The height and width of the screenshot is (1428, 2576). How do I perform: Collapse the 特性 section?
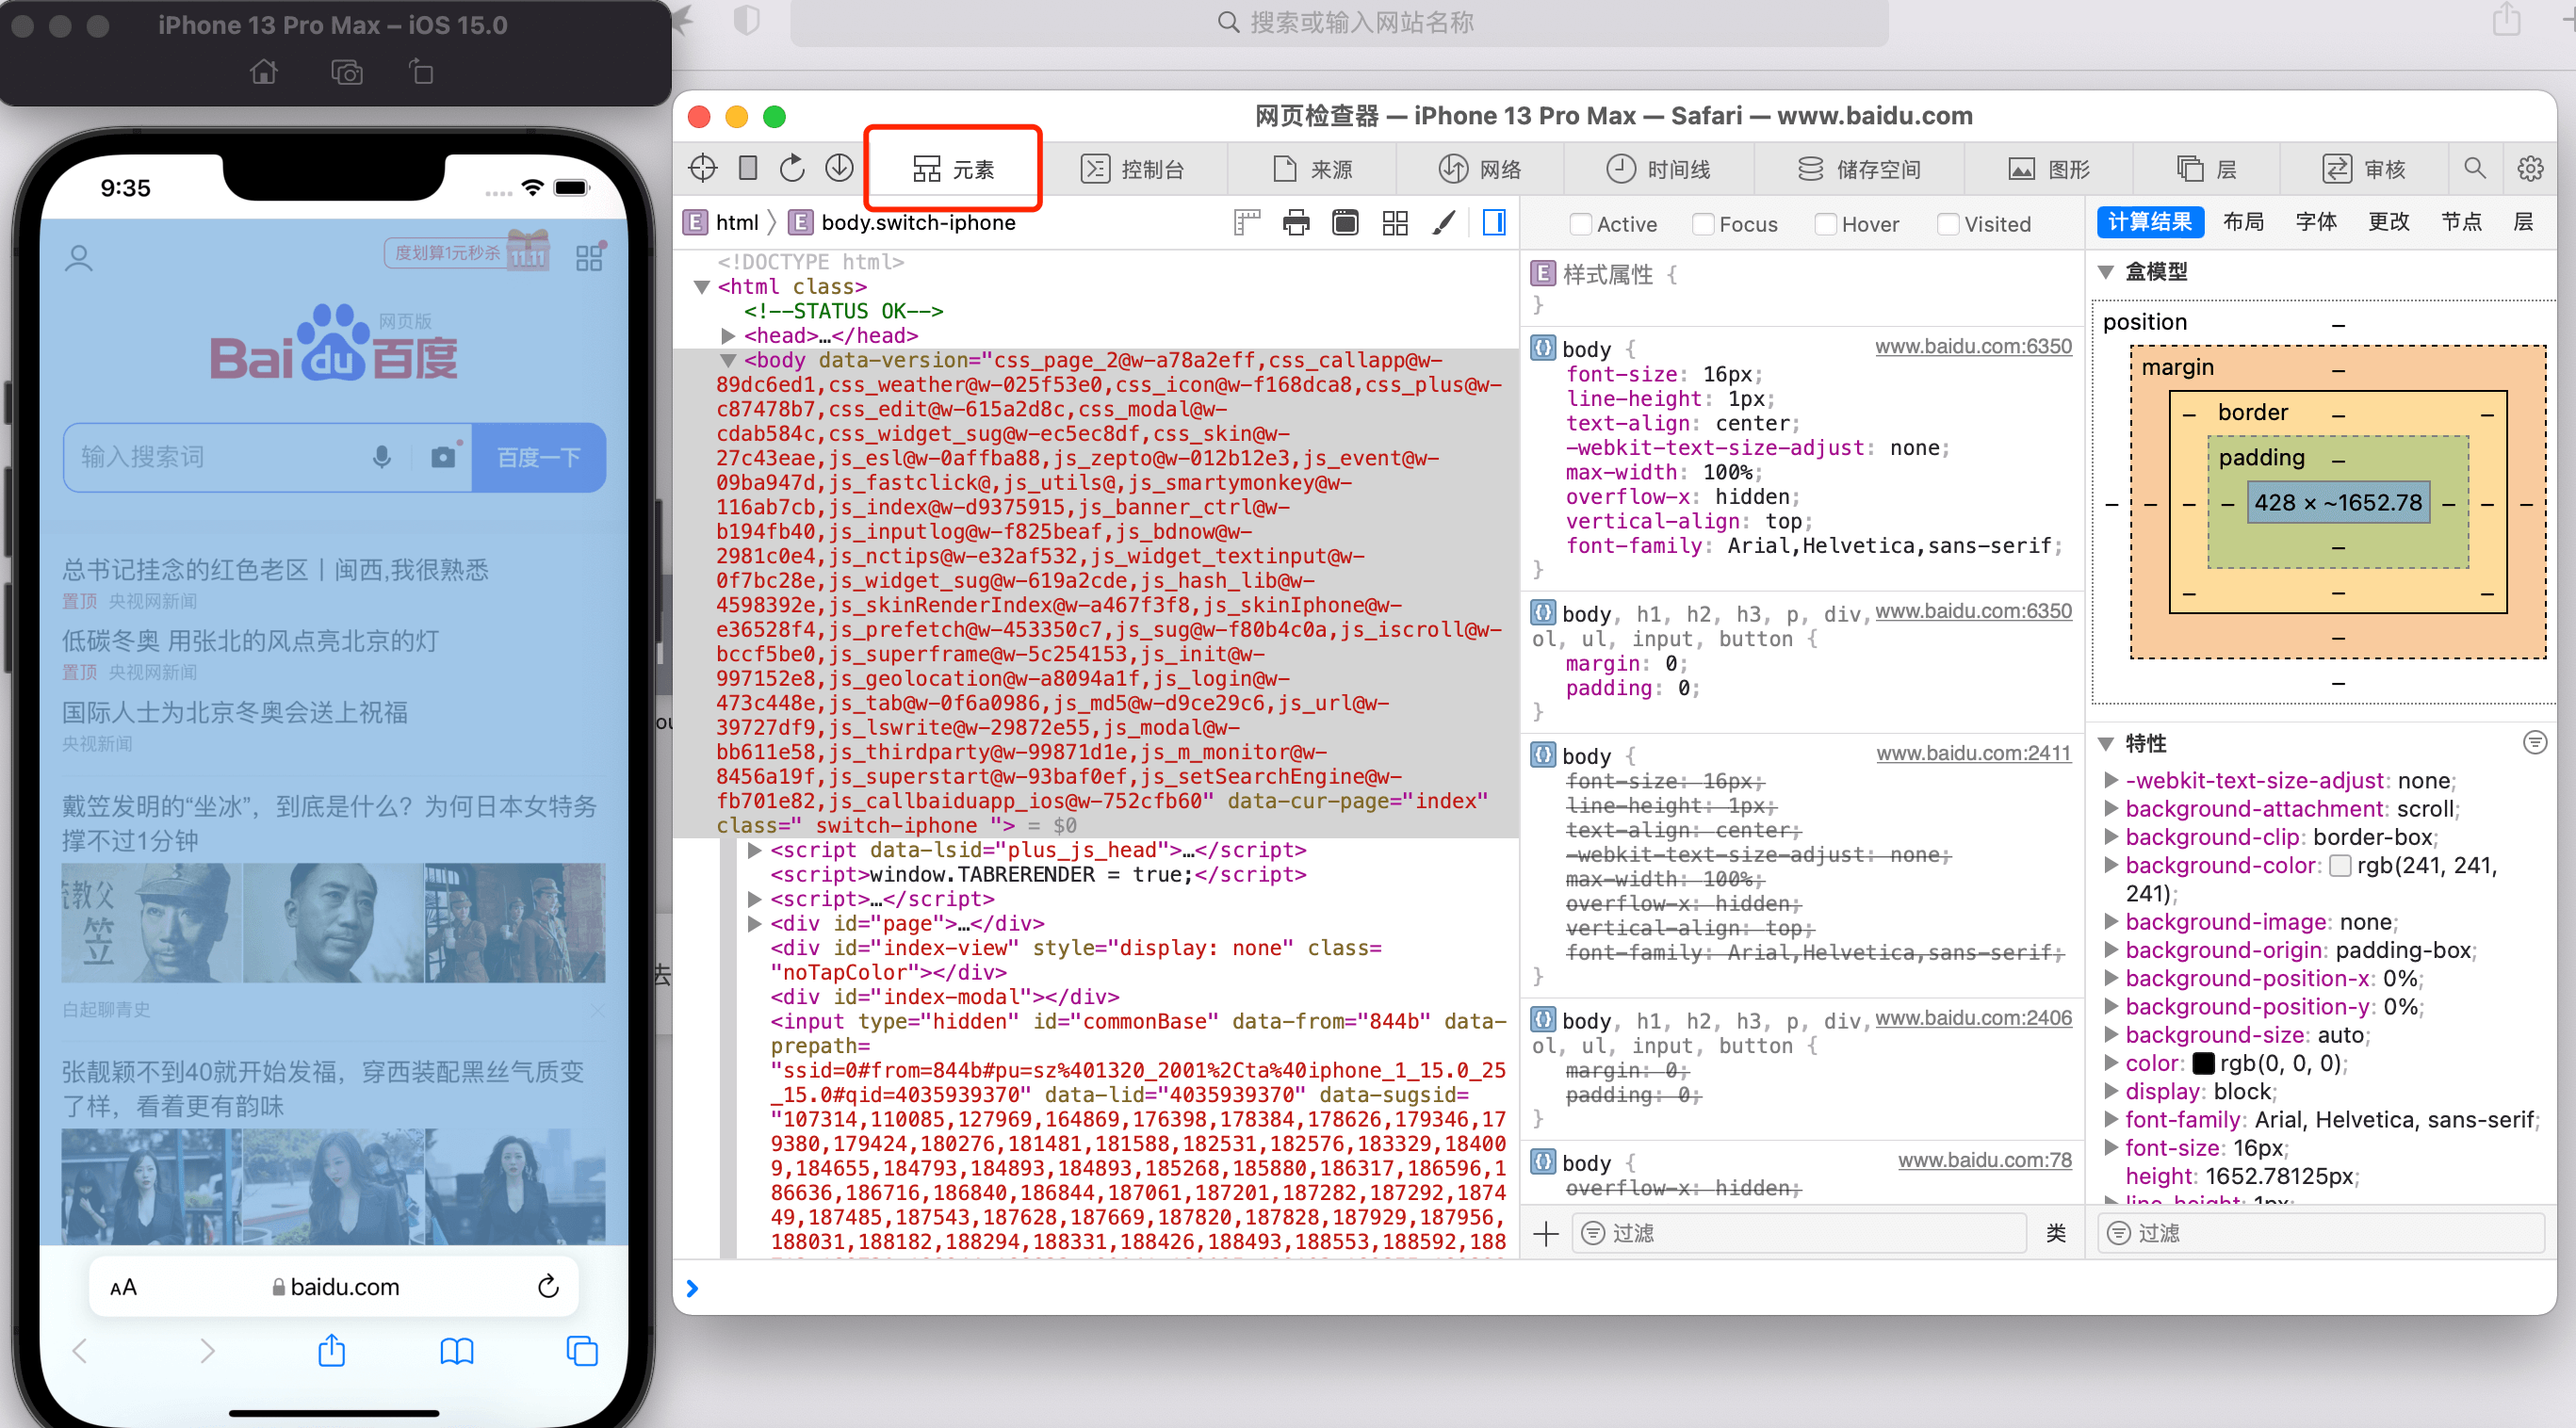coord(2106,743)
